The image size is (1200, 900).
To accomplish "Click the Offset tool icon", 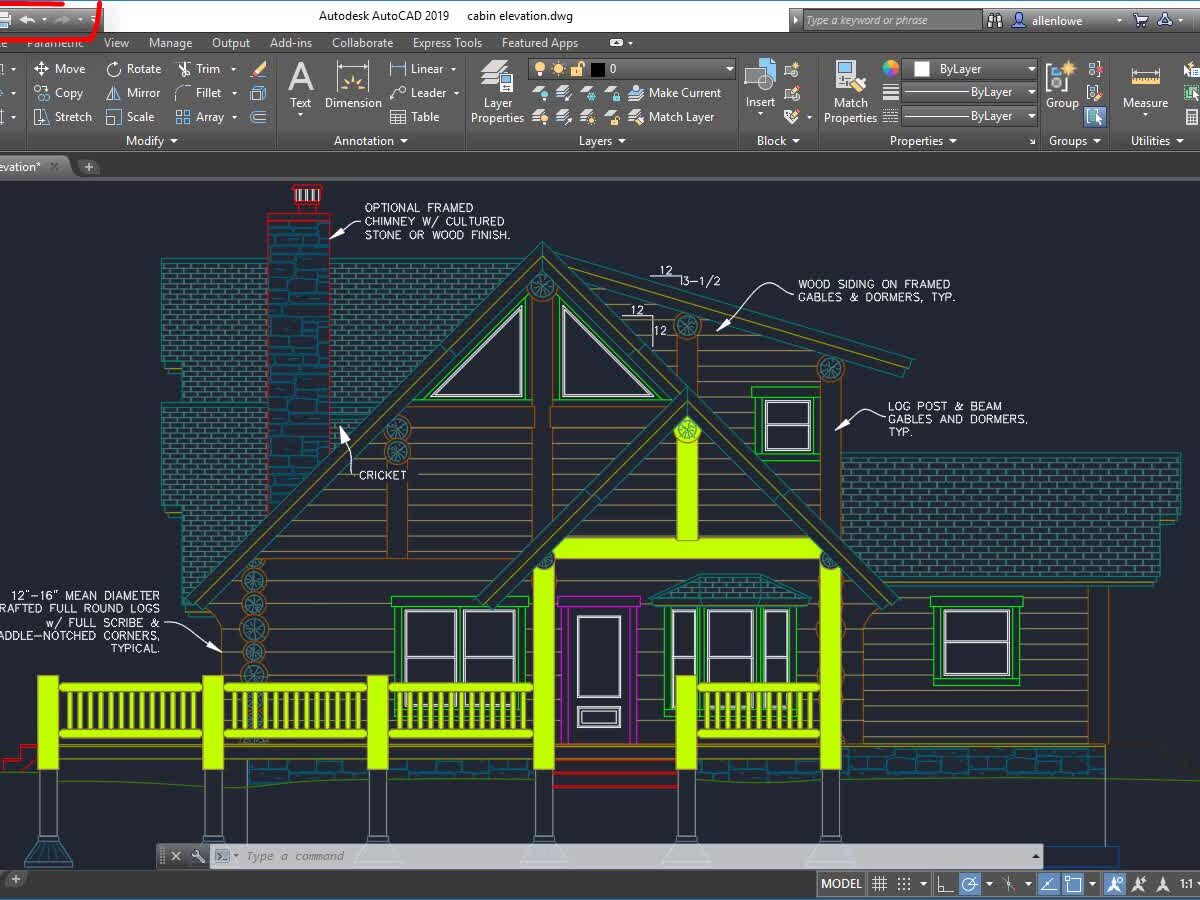I will (x=258, y=117).
